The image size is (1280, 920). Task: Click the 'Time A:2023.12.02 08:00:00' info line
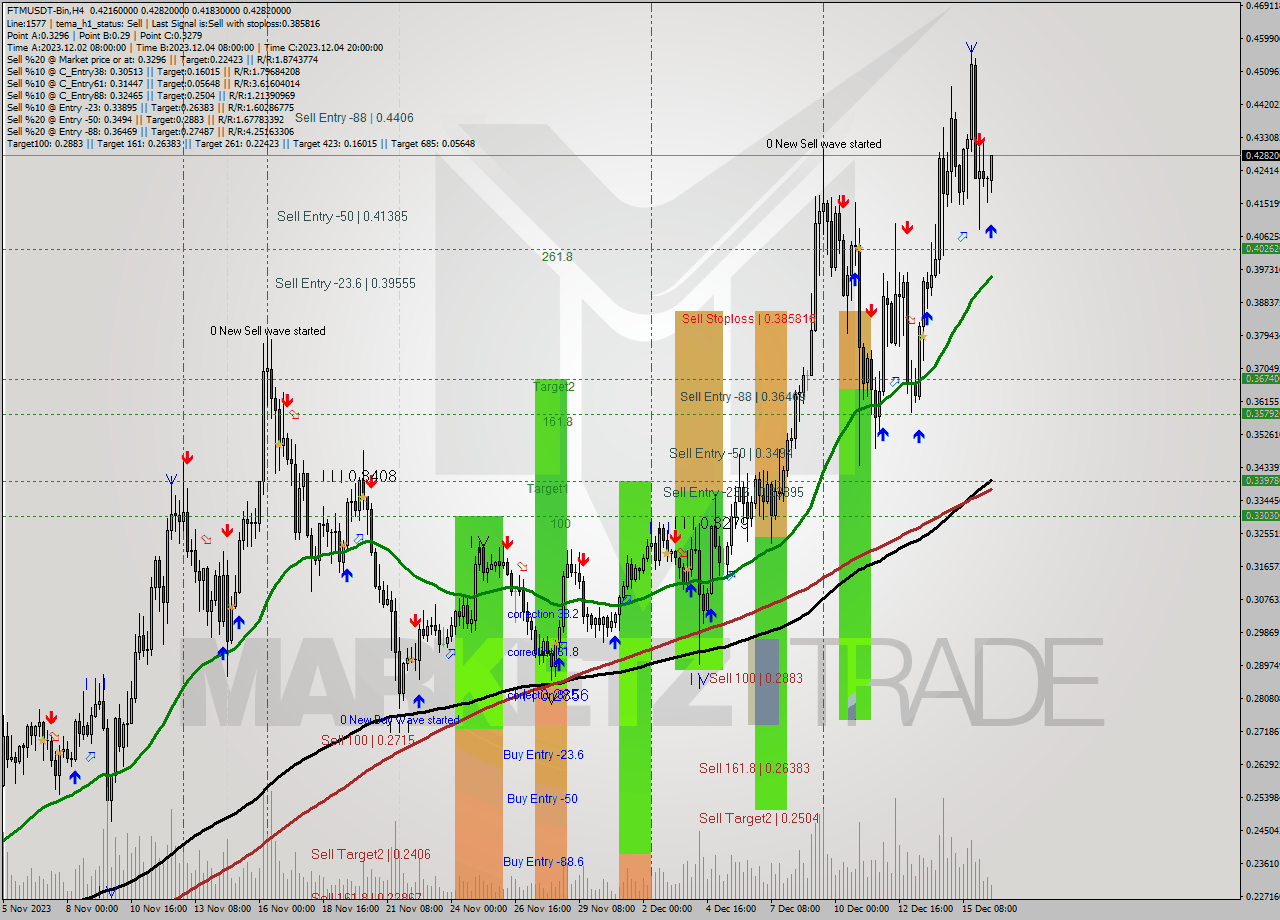tap(194, 47)
